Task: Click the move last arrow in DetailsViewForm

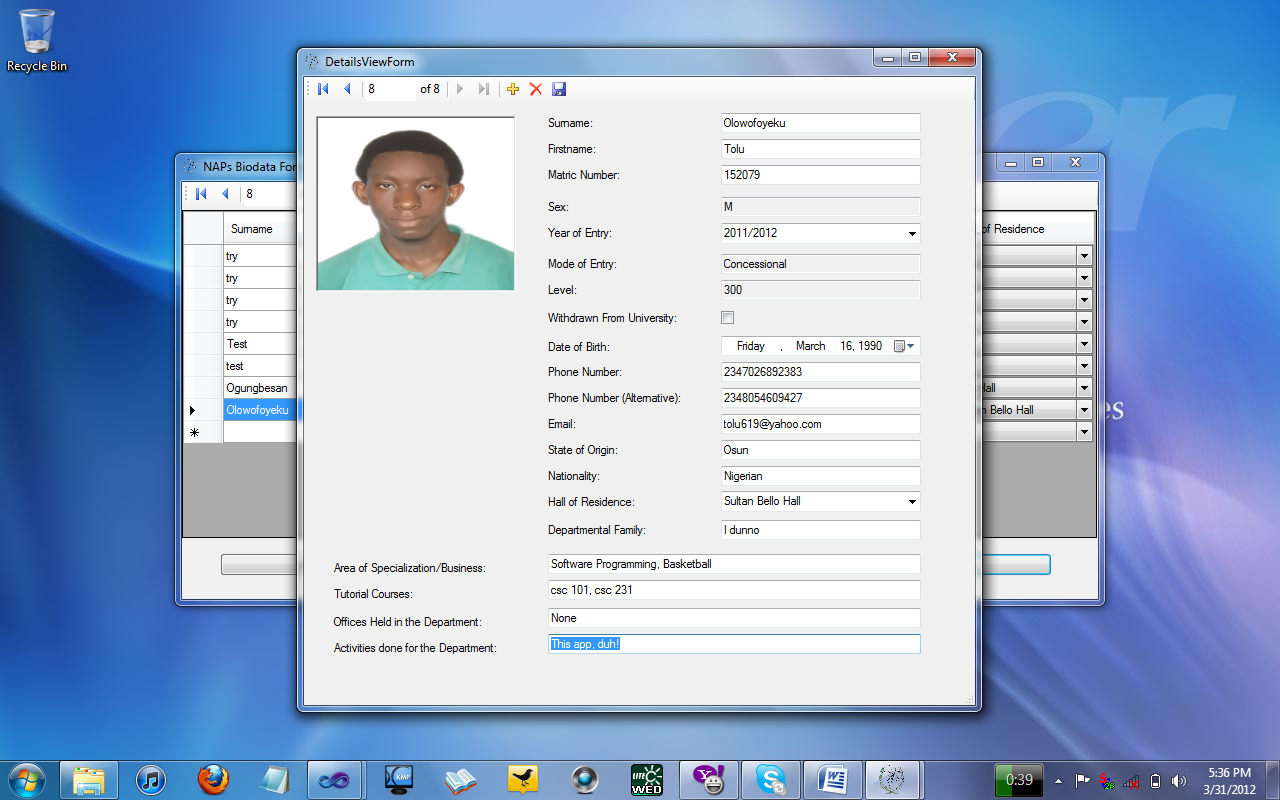Action: coord(484,89)
